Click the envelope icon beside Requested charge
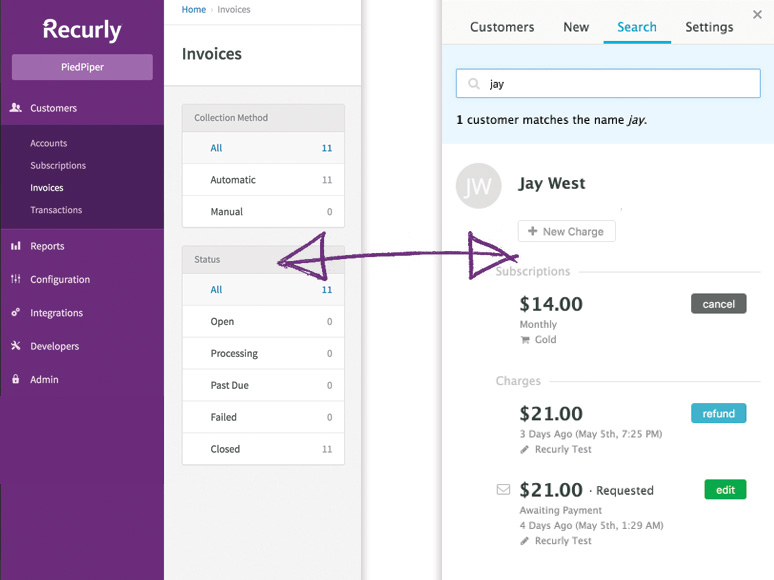Viewport: 774px width, 580px height. click(x=503, y=490)
